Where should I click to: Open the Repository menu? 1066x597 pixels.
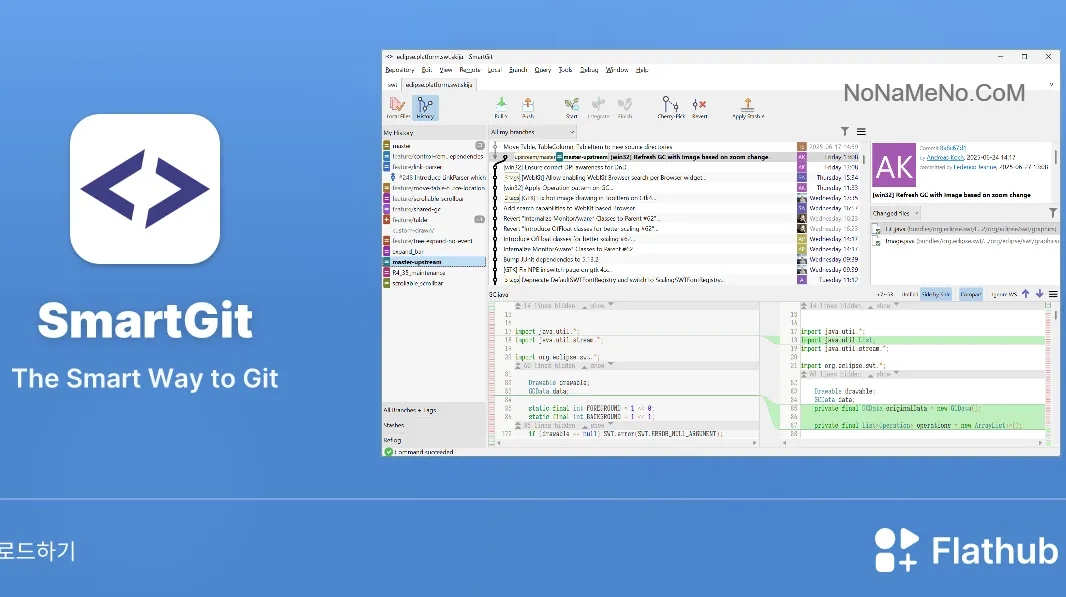[399, 69]
